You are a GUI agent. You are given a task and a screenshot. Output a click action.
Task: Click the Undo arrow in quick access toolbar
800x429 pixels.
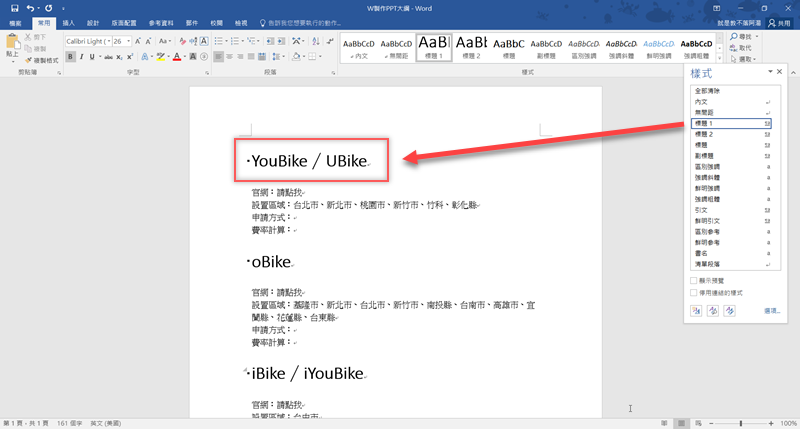tap(32, 8)
